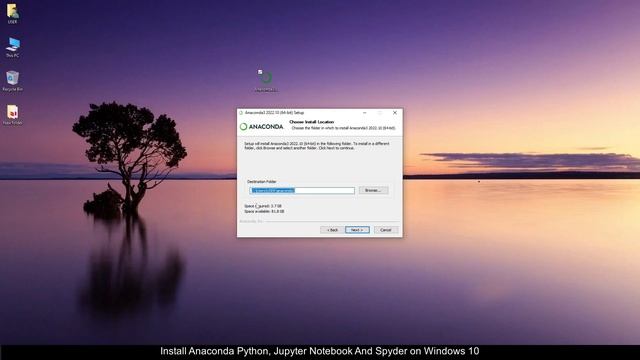Click the 'Space required: 3.7 GB' text
Image resolution: width=640 pixels, height=360 pixels.
pyautogui.click(x=263, y=206)
